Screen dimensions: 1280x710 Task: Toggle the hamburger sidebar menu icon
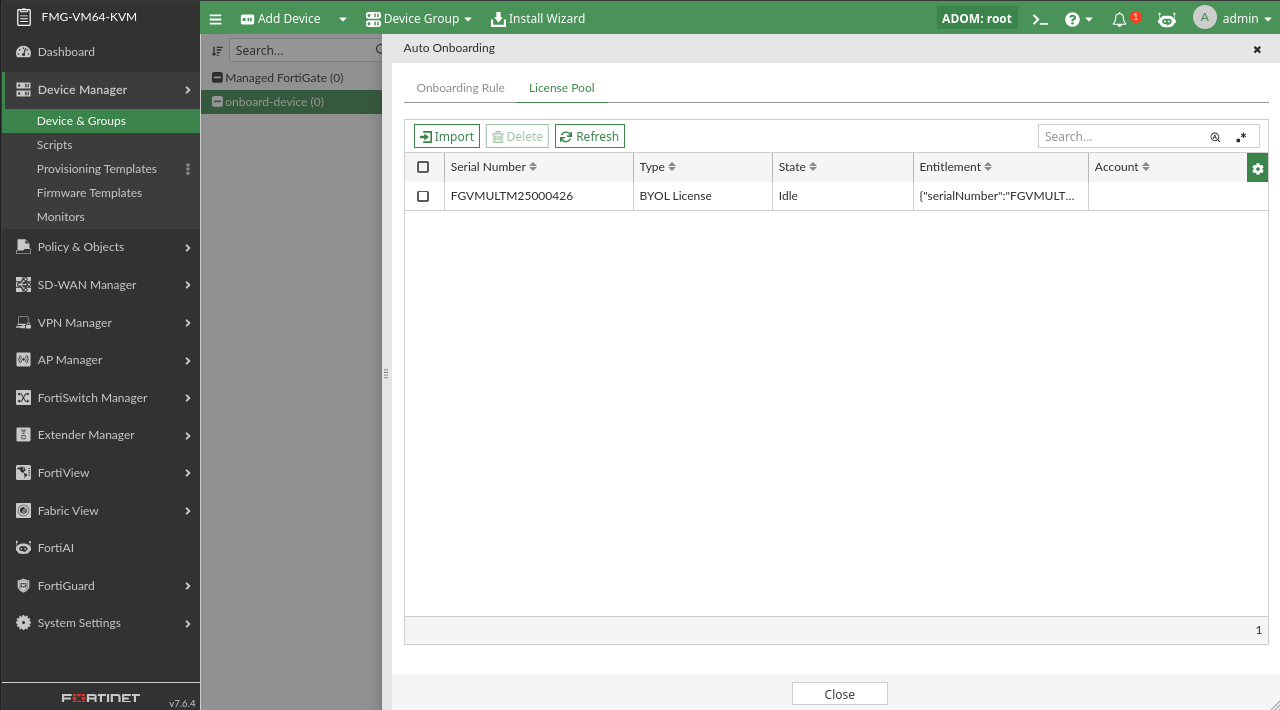pos(215,18)
